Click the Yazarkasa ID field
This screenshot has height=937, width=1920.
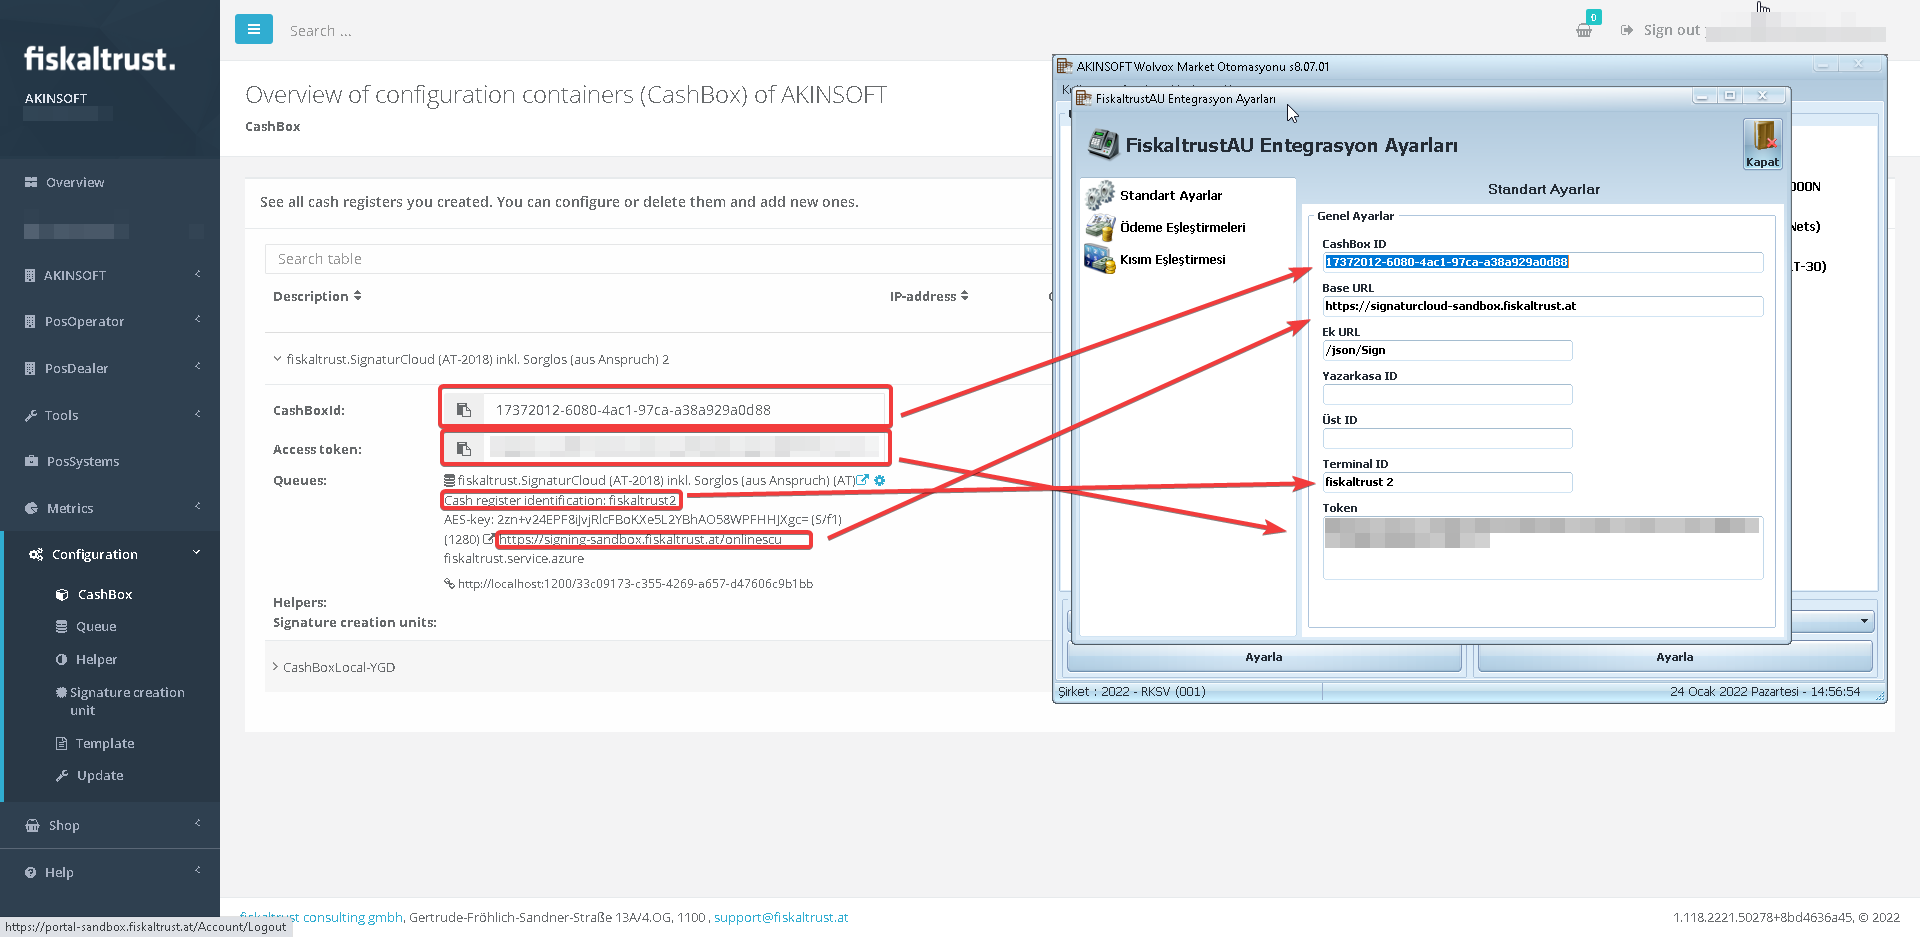(x=1447, y=394)
